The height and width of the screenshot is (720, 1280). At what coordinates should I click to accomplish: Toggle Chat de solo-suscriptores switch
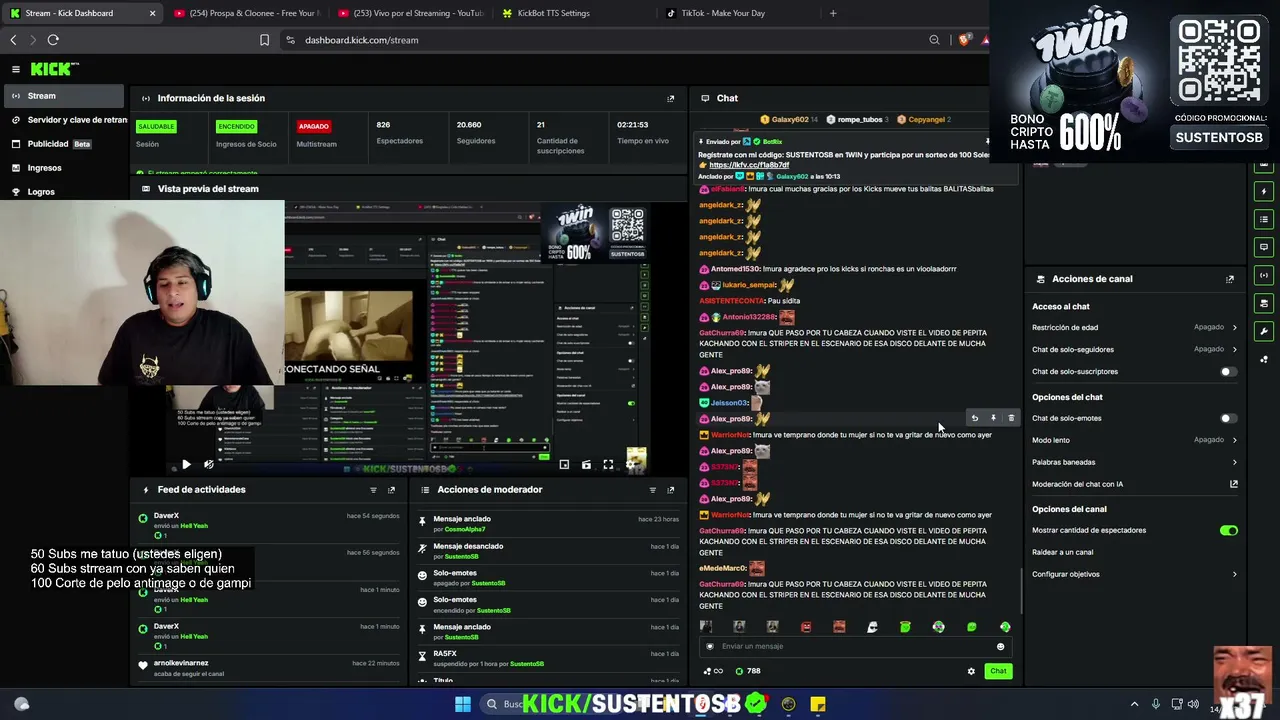coord(1228,372)
